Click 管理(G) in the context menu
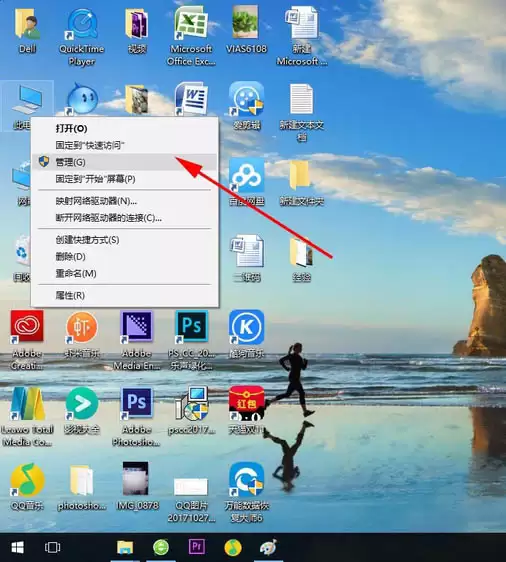The height and width of the screenshot is (562, 506). [124, 162]
